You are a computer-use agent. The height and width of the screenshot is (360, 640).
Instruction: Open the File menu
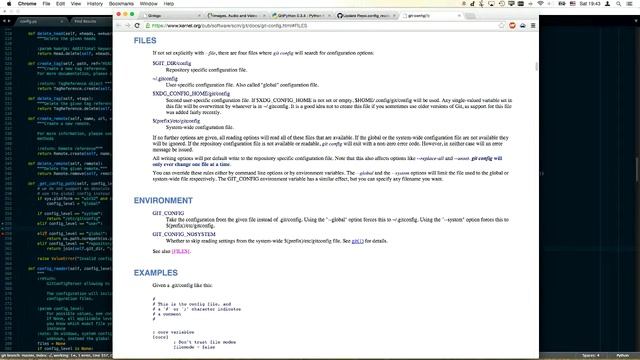pyautogui.click(x=47, y=4)
